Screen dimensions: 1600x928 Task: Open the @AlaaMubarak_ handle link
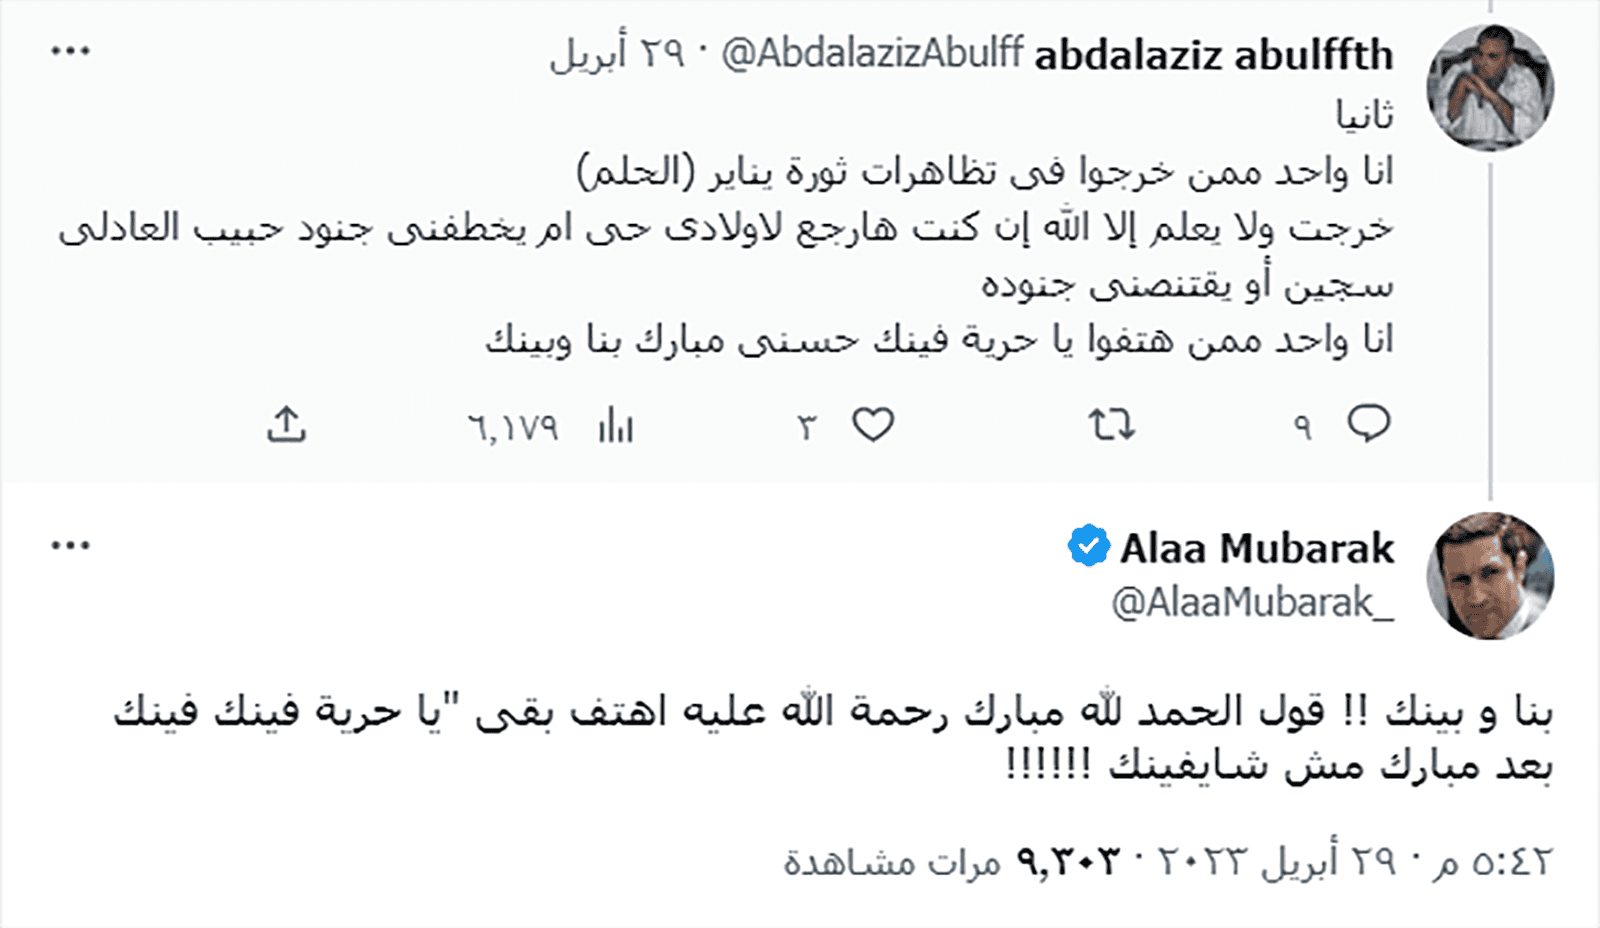[x=1252, y=603]
